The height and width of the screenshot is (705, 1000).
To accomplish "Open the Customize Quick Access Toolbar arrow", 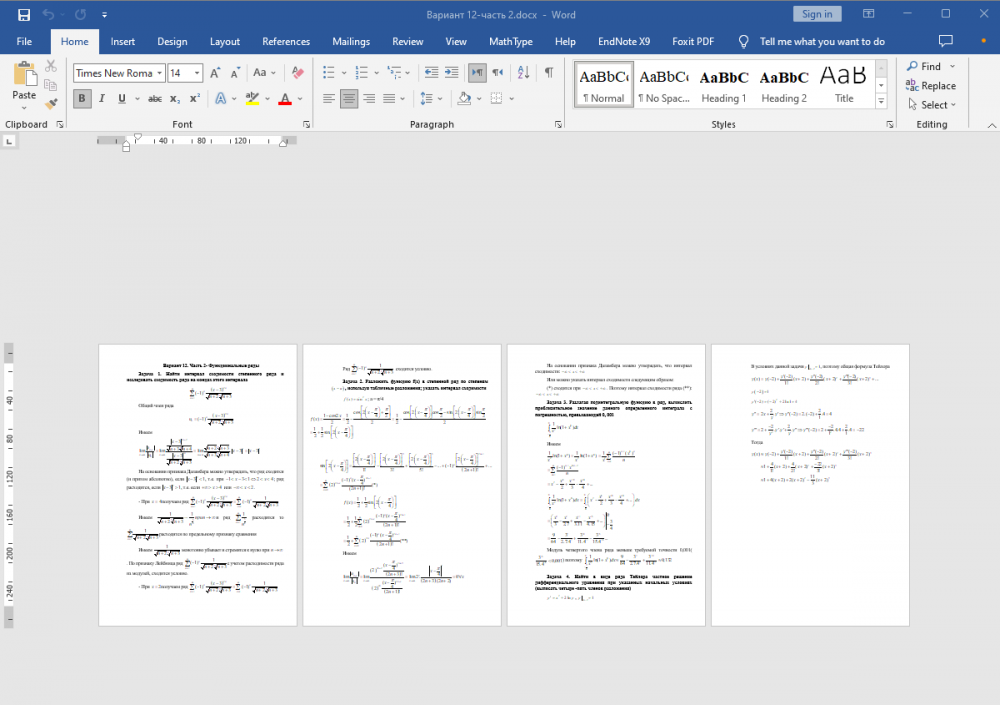I will pos(104,15).
